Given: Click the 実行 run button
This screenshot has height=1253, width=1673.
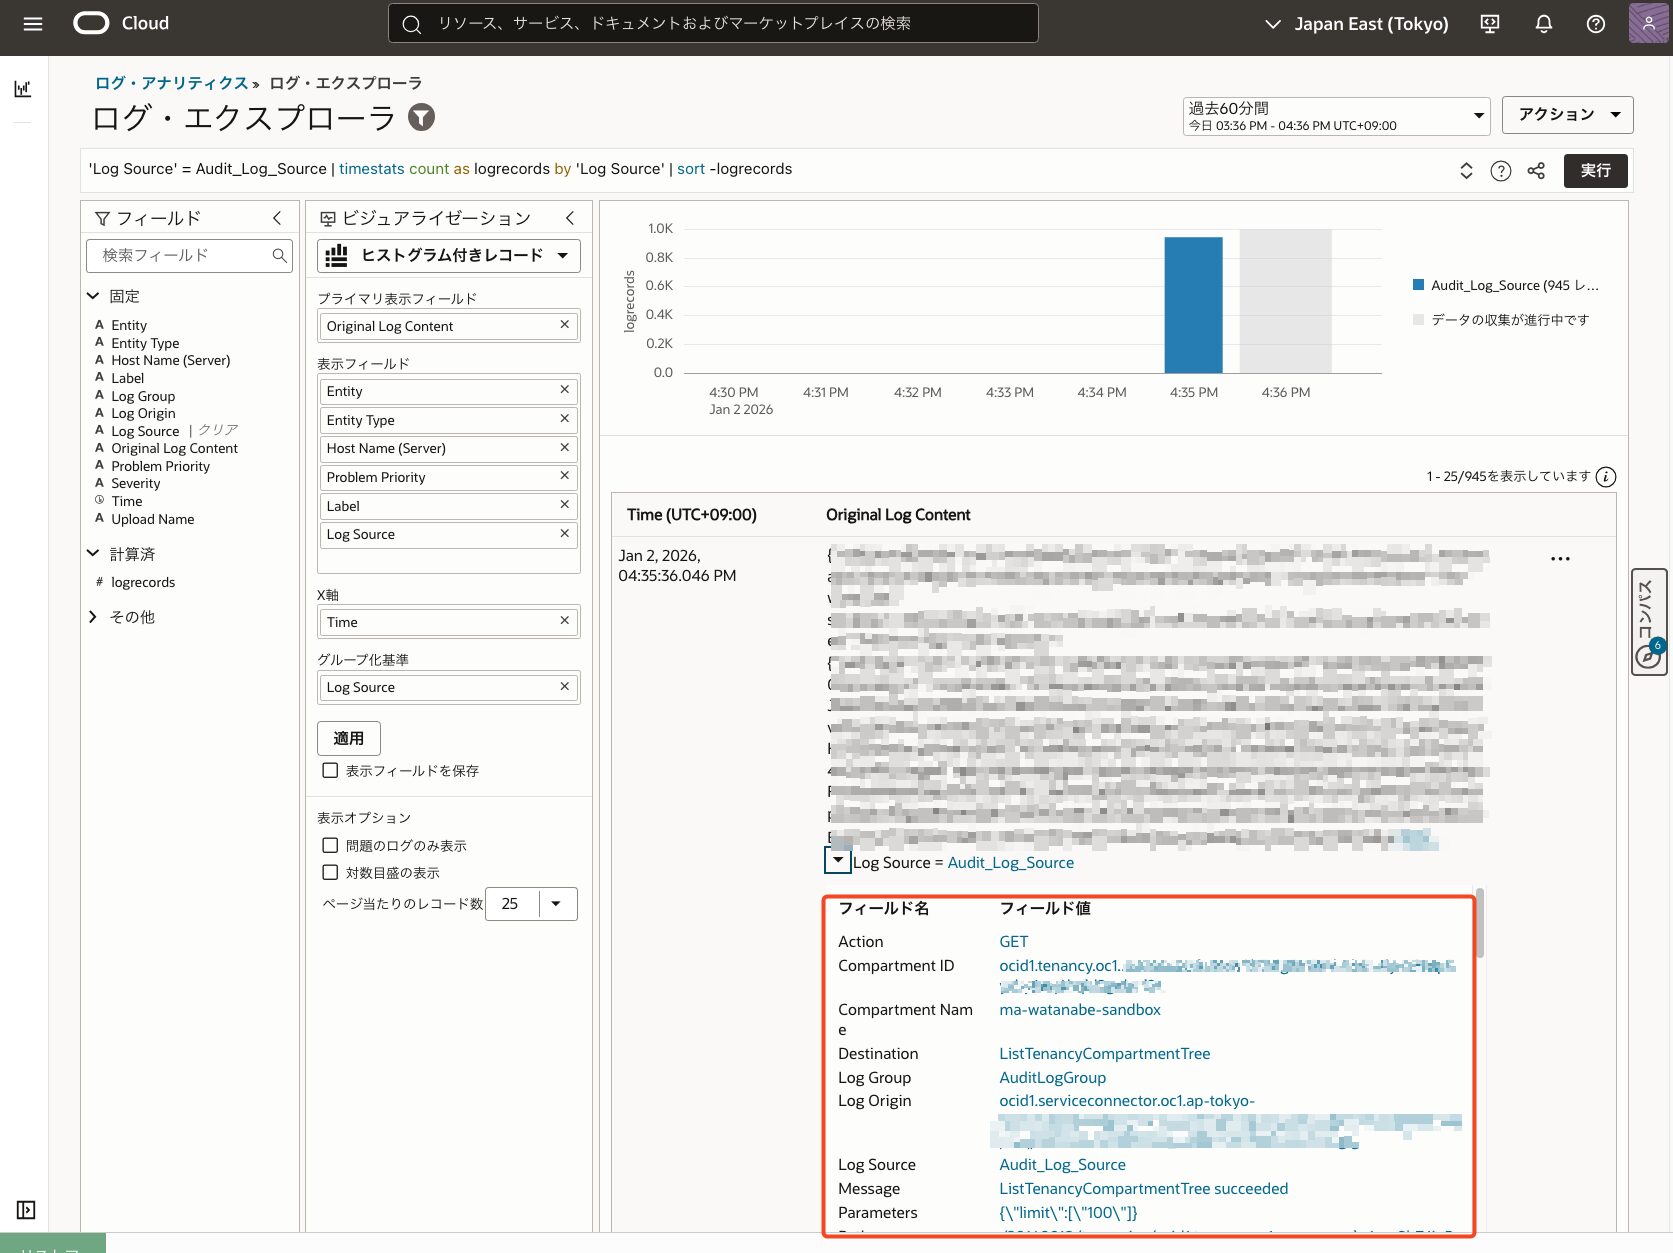Looking at the screenshot, I should point(1595,171).
